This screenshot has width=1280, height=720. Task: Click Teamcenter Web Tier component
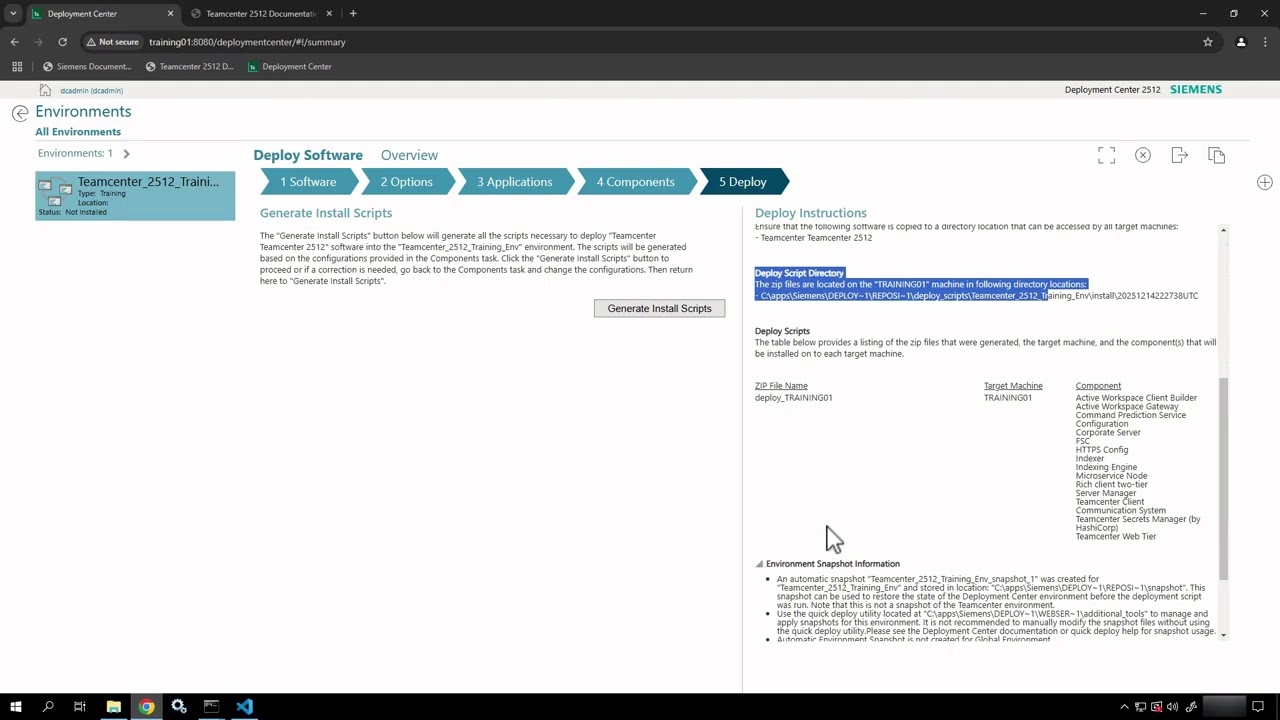click(1116, 537)
